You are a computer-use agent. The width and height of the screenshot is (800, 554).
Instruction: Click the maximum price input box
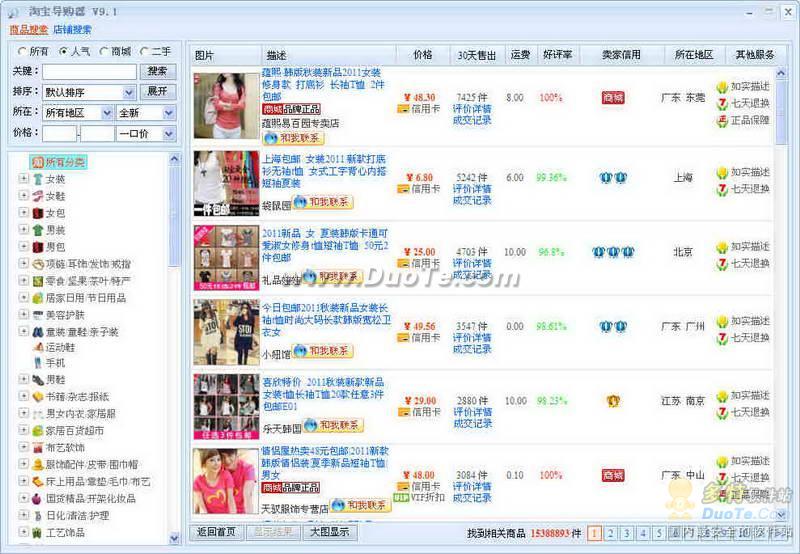pos(97,134)
